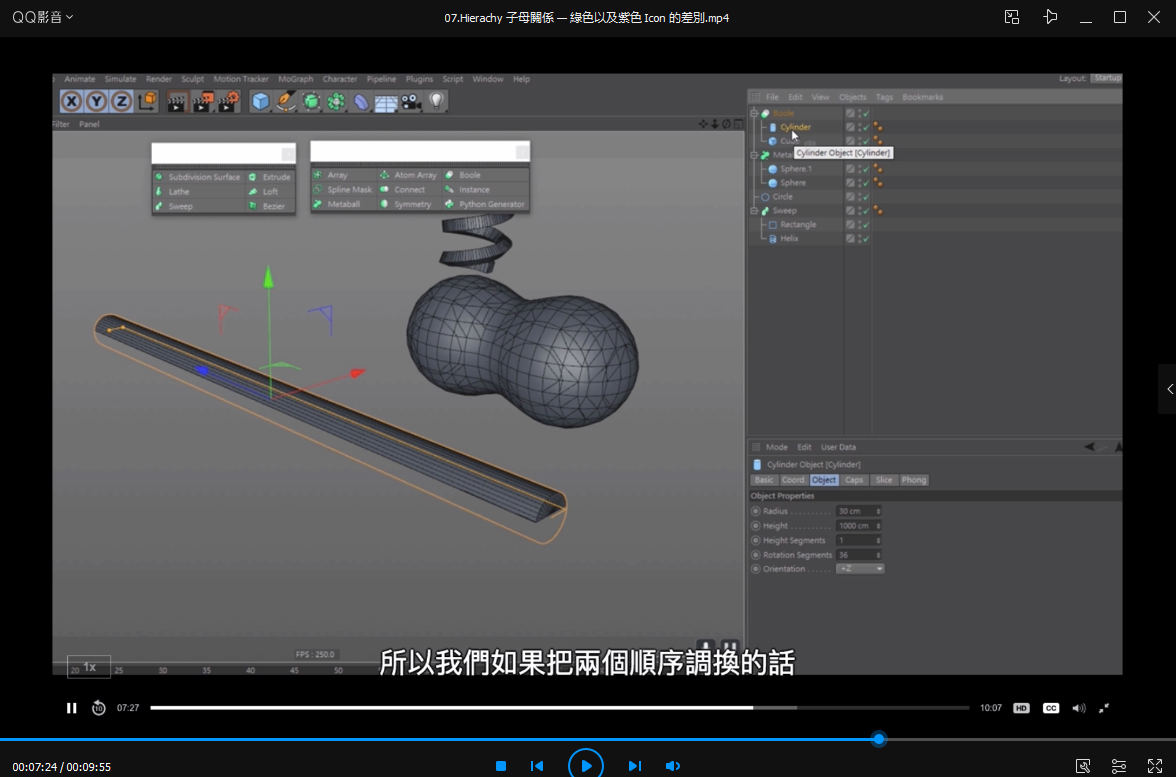Expand the right side playlist panel

pos(1168,389)
